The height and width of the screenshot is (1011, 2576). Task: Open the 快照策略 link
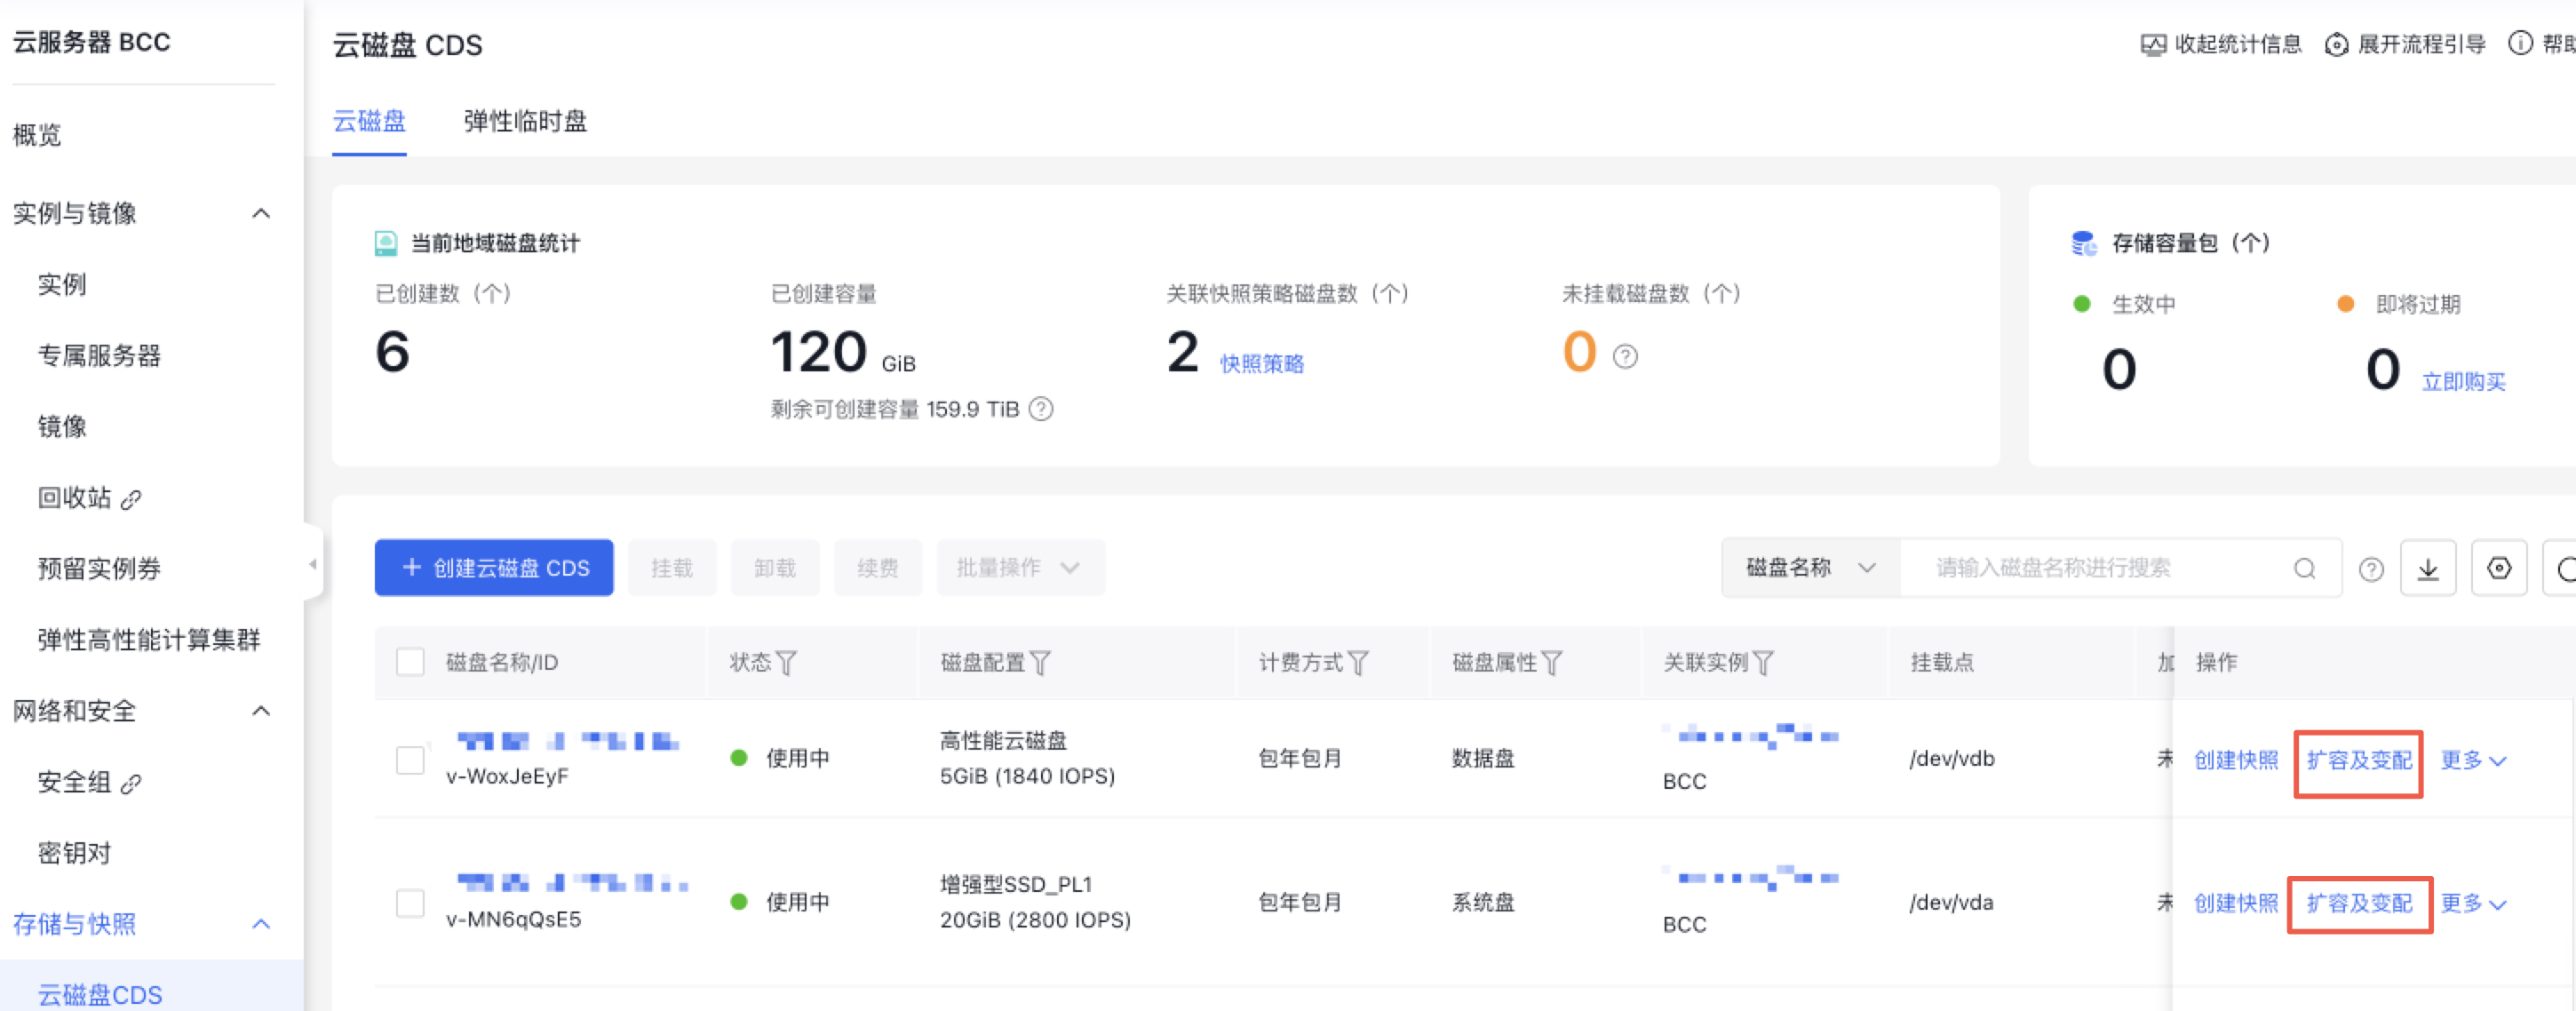pos(1262,364)
